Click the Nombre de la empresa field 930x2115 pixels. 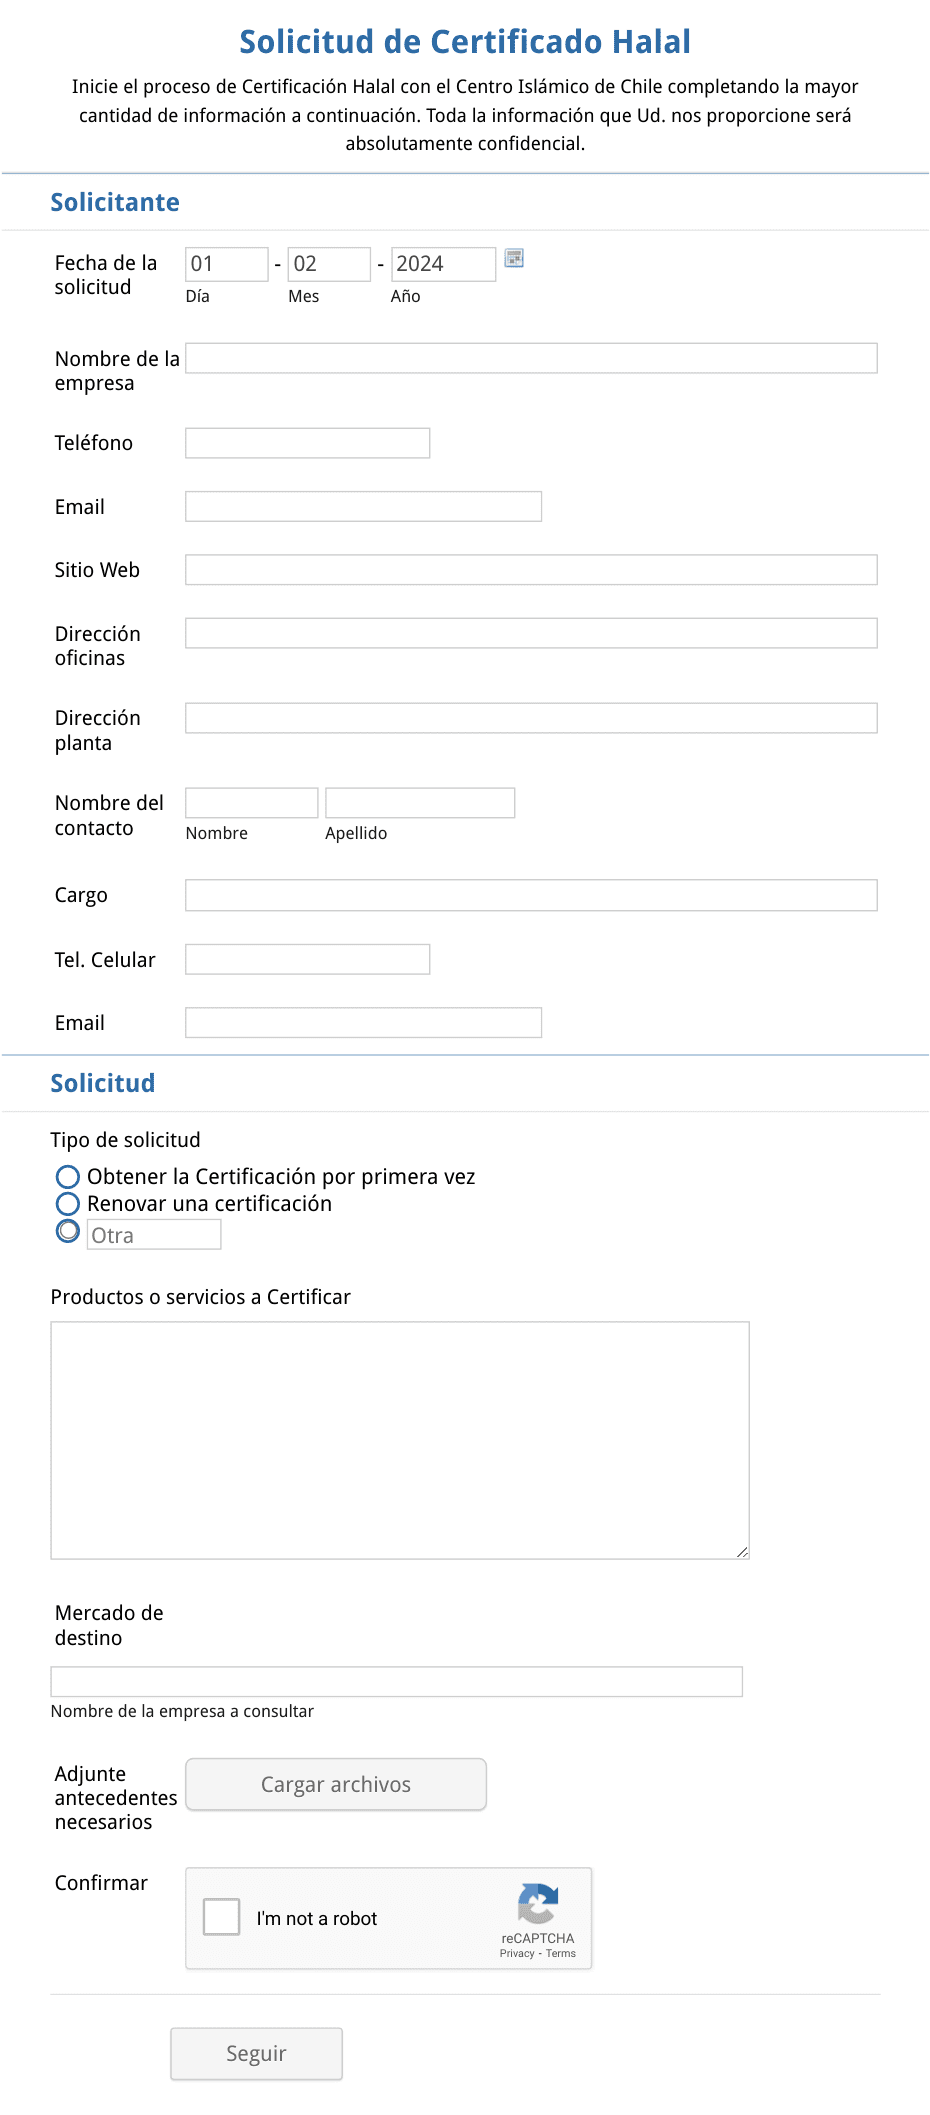point(531,358)
